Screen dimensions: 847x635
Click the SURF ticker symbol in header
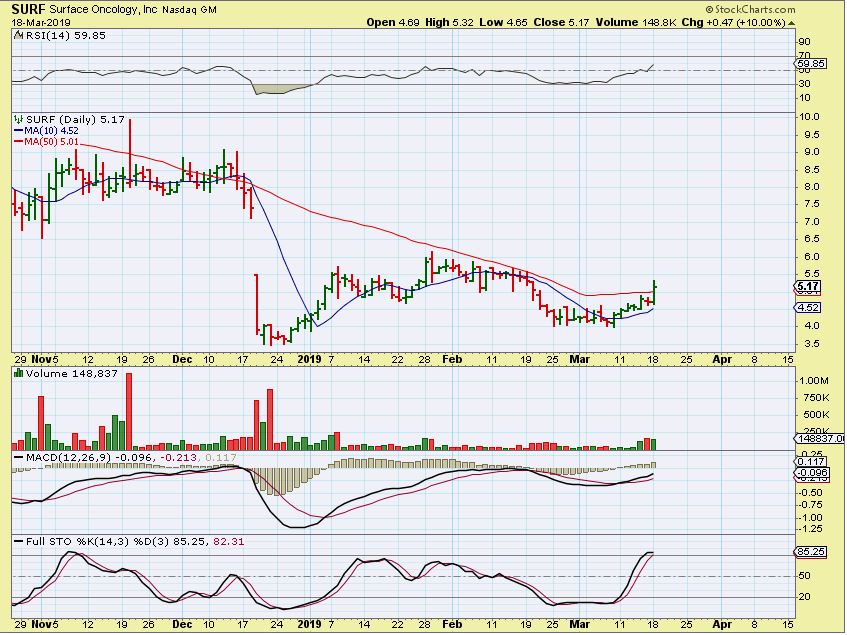[x=29, y=9]
